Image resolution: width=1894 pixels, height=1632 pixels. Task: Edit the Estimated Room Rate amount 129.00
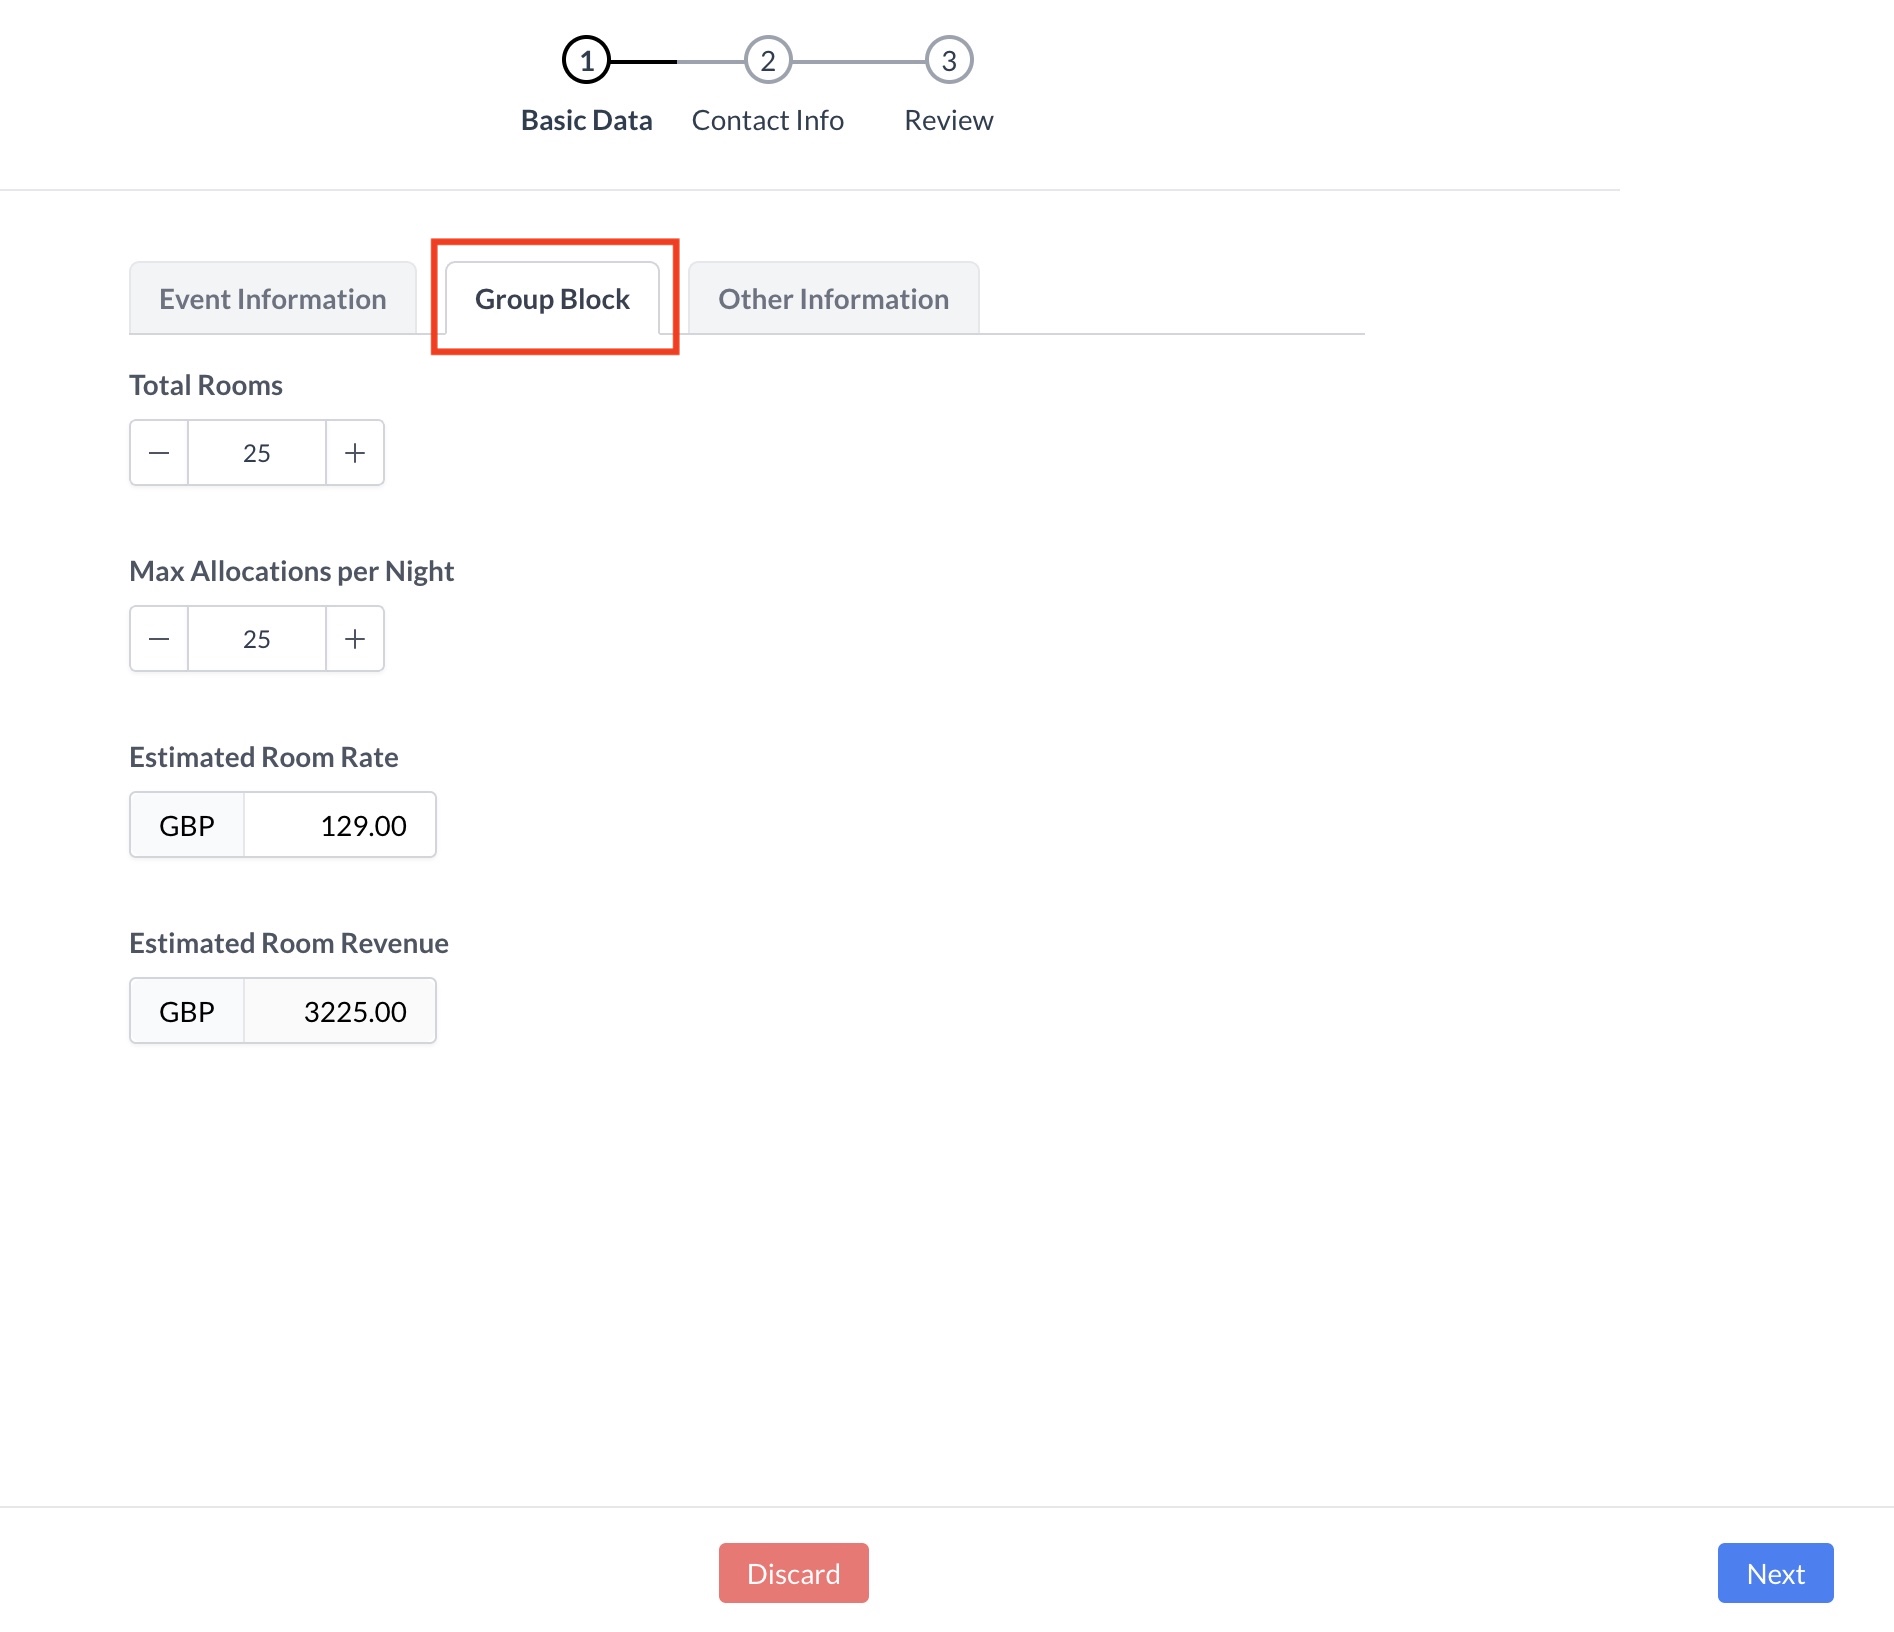(x=340, y=825)
